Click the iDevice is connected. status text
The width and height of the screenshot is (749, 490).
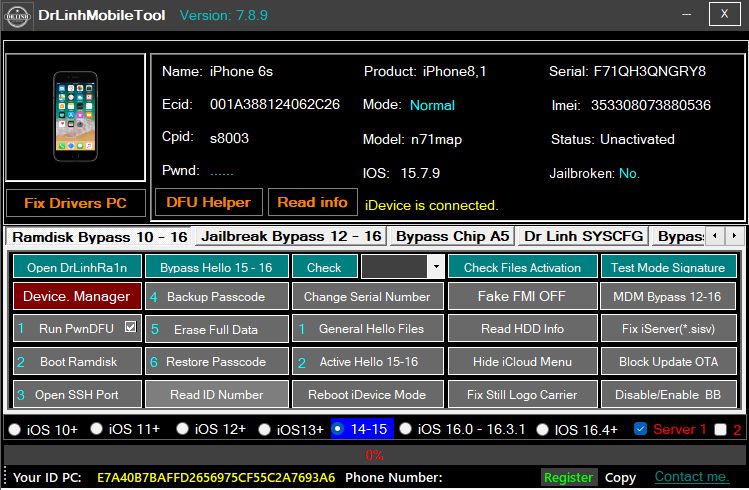tap(431, 205)
